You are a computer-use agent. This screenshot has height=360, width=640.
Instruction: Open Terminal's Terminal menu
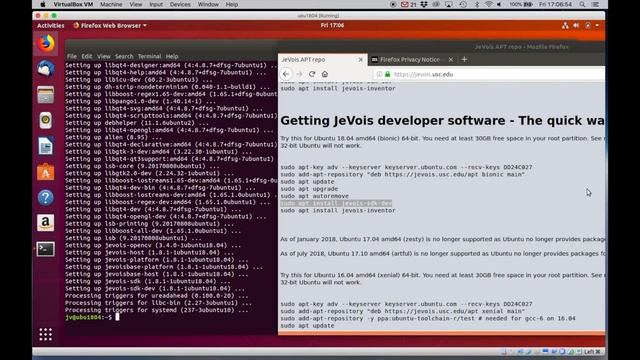coord(149,56)
